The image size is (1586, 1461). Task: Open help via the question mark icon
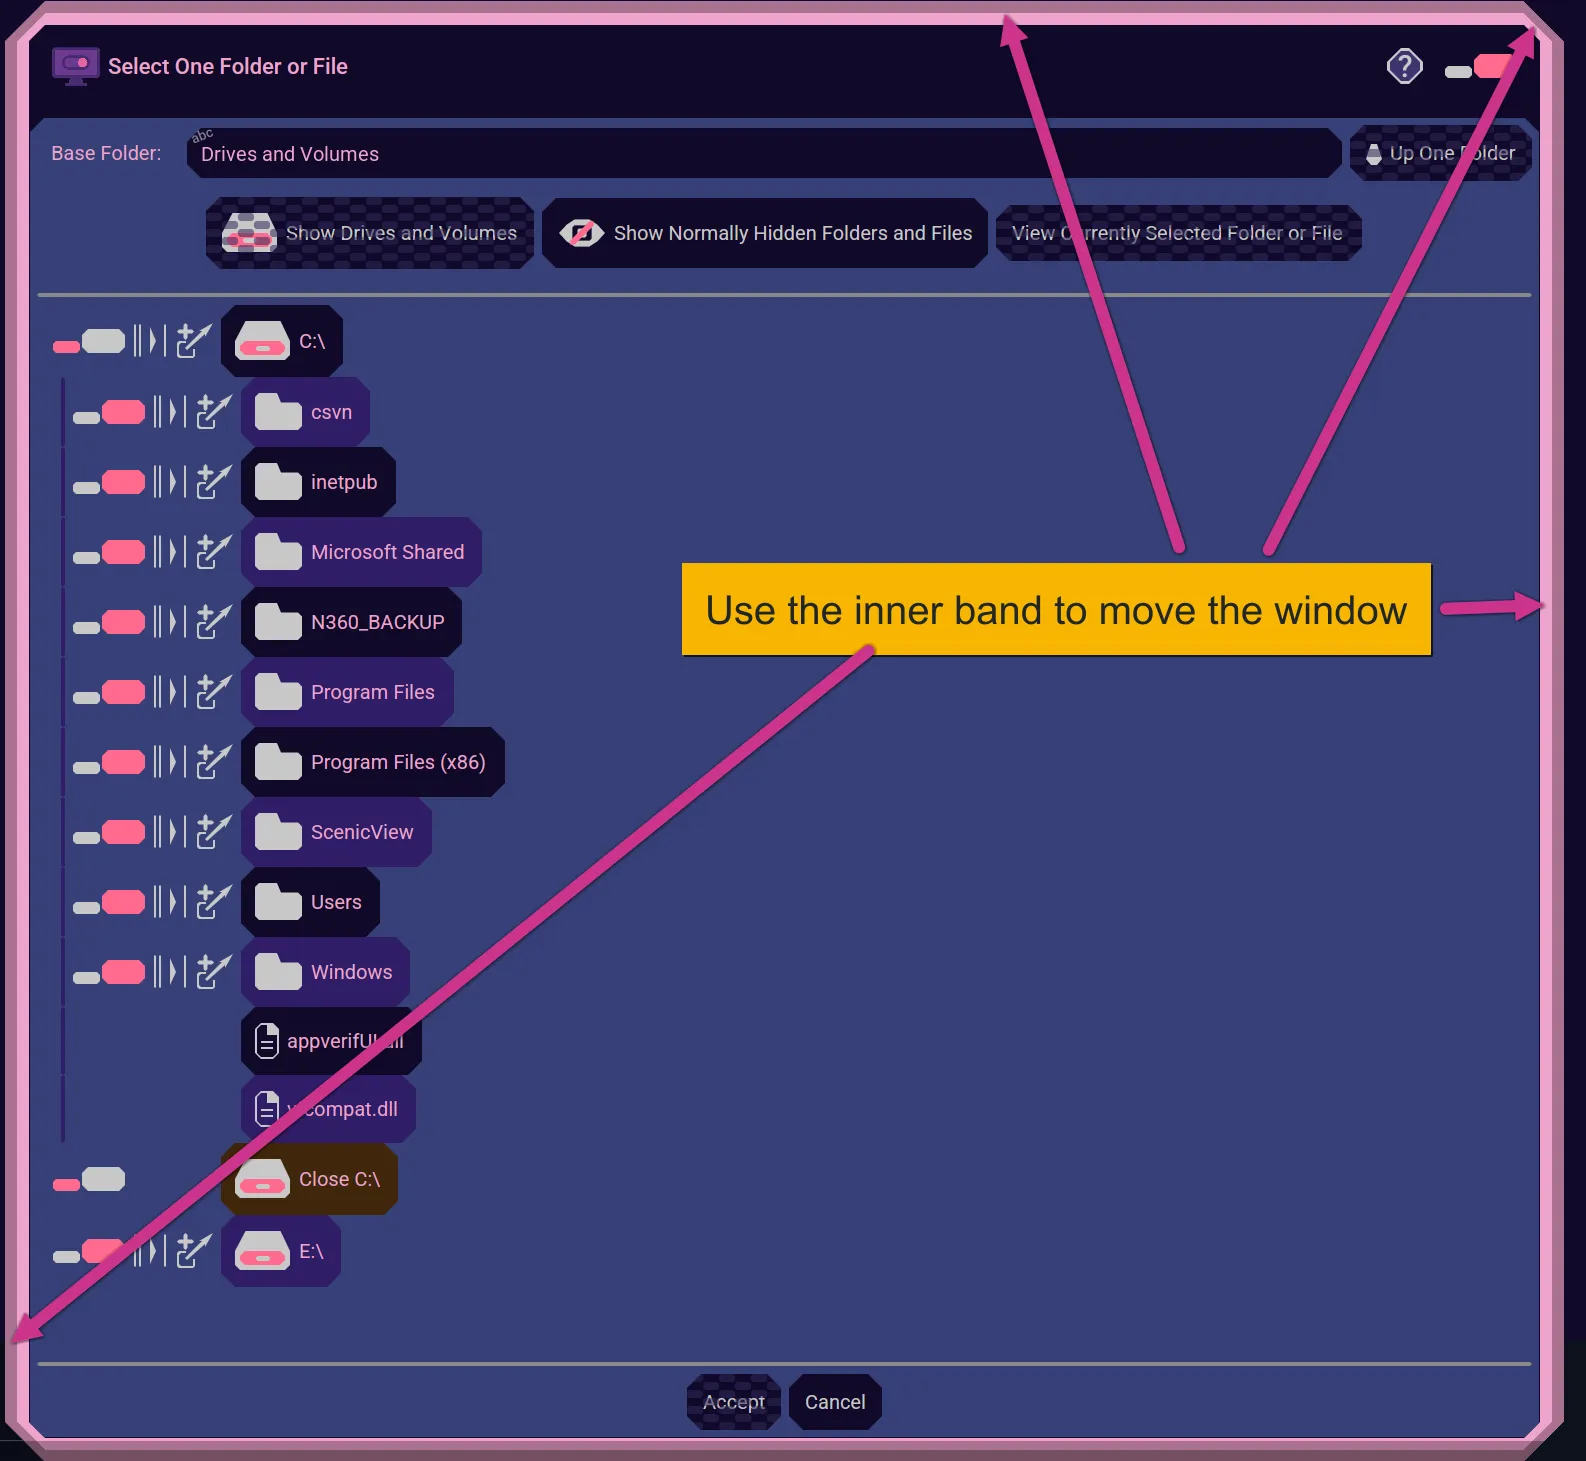pos(1404,67)
